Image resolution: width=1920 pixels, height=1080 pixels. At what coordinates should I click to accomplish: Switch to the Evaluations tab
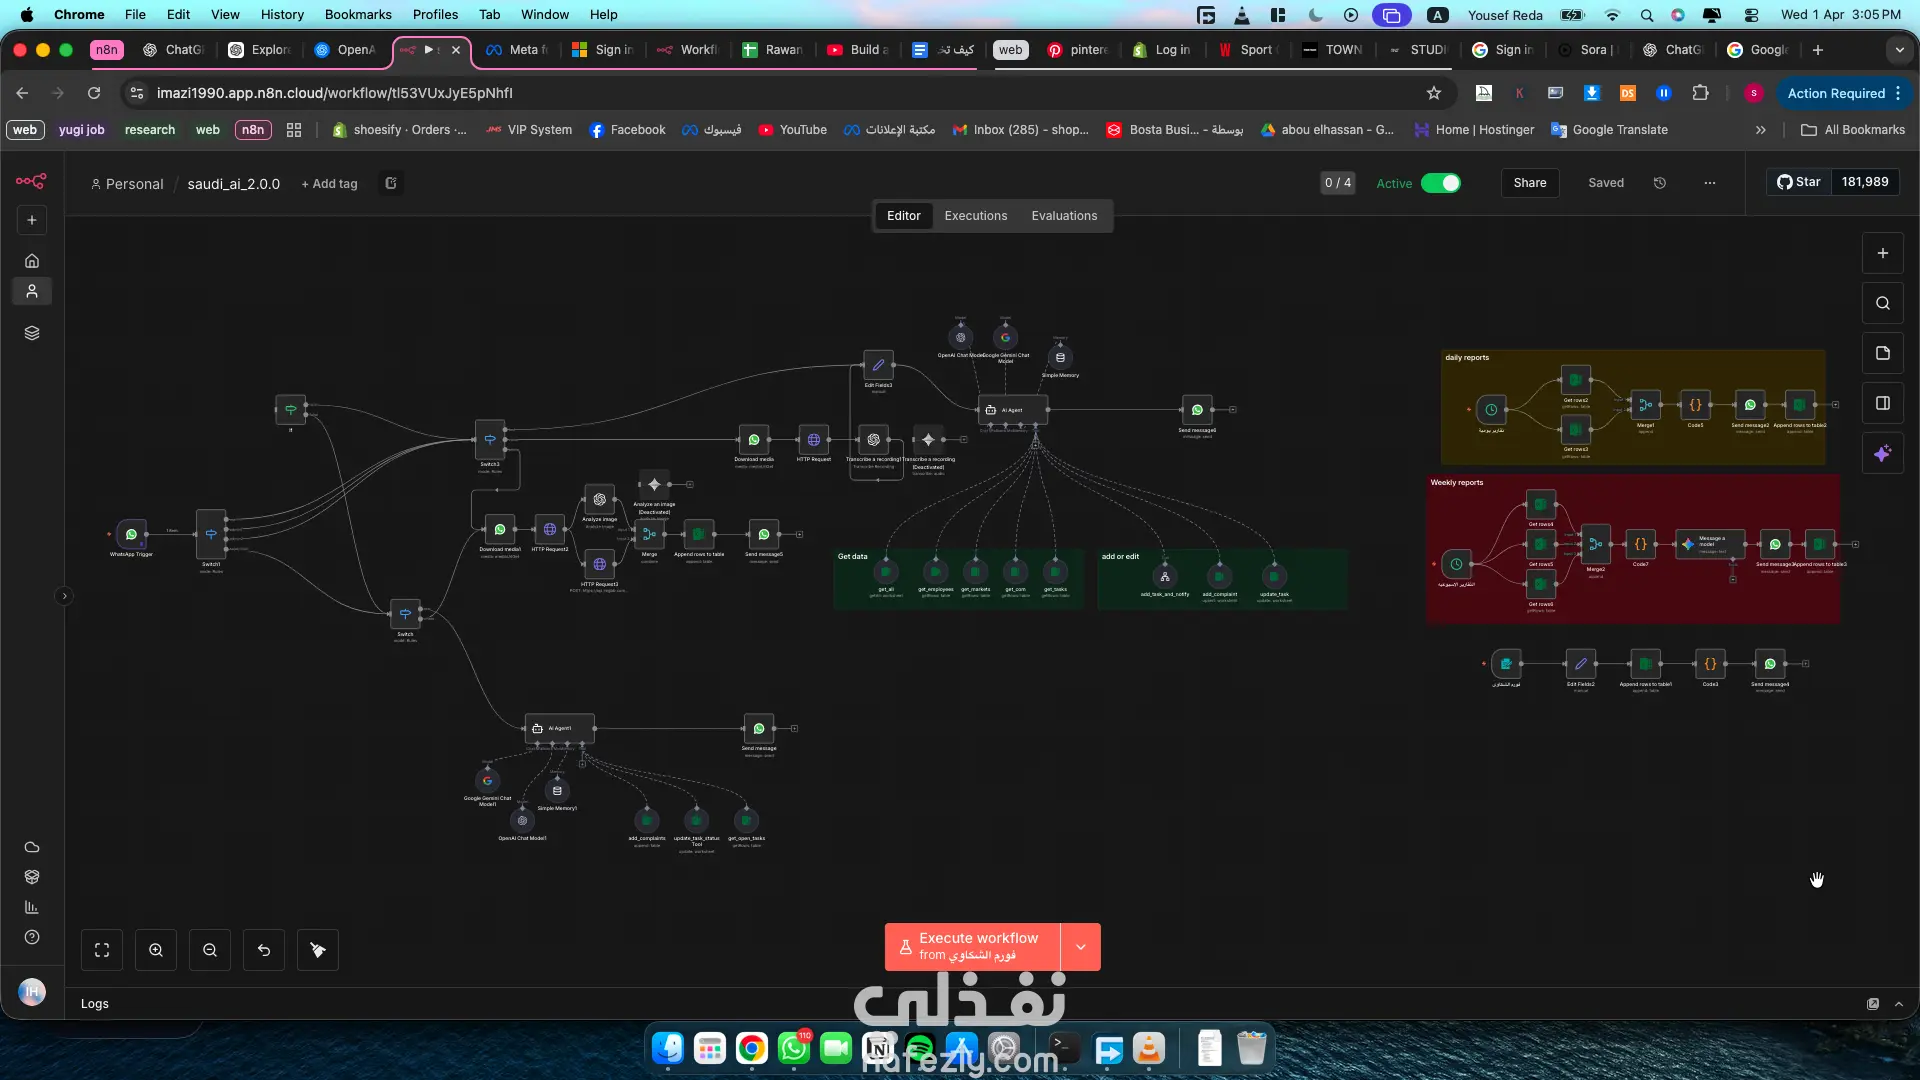[x=1064, y=216]
